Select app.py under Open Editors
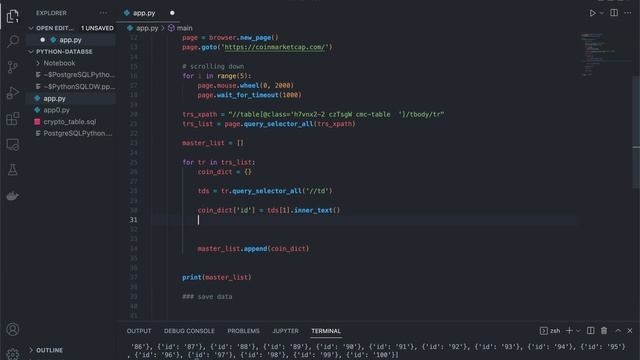The height and width of the screenshot is (360, 640). [70, 40]
